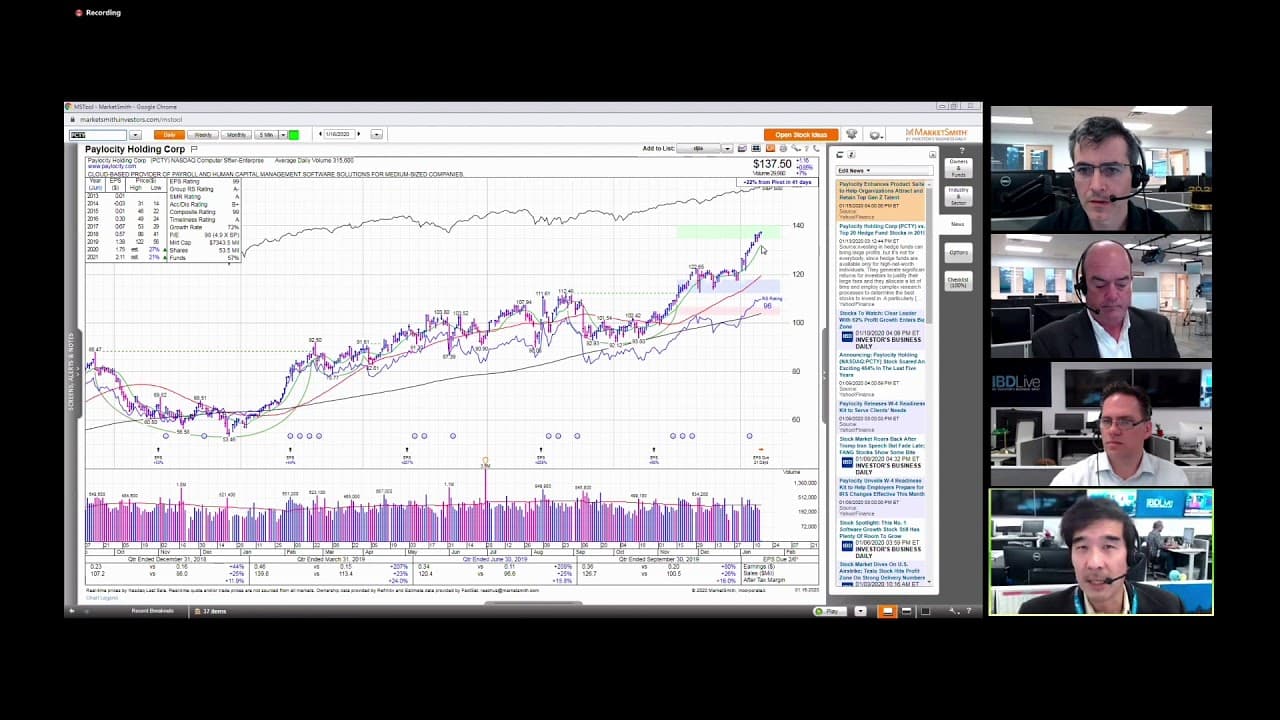Image resolution: width=1280 pixels, height=720 pixels.
Task: Click the stock symbol input field
Action: (98, 135)
